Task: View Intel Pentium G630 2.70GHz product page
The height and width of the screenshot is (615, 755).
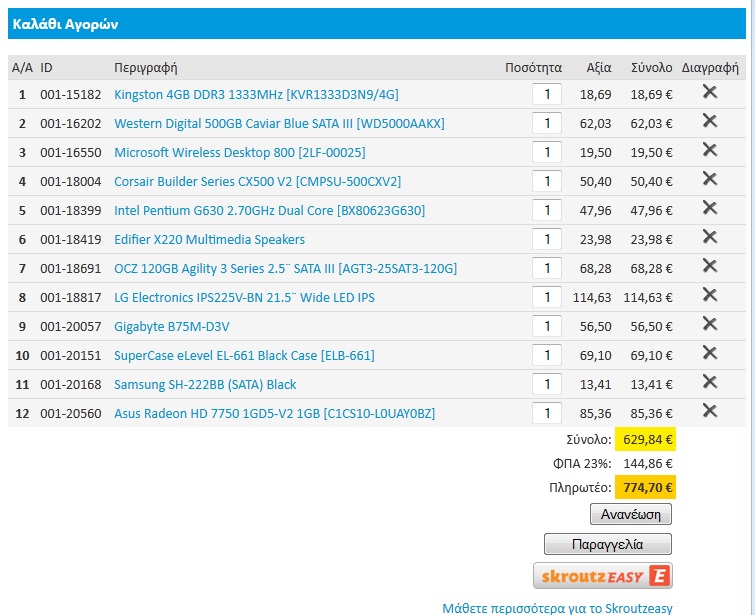Action: click(270, 210)
